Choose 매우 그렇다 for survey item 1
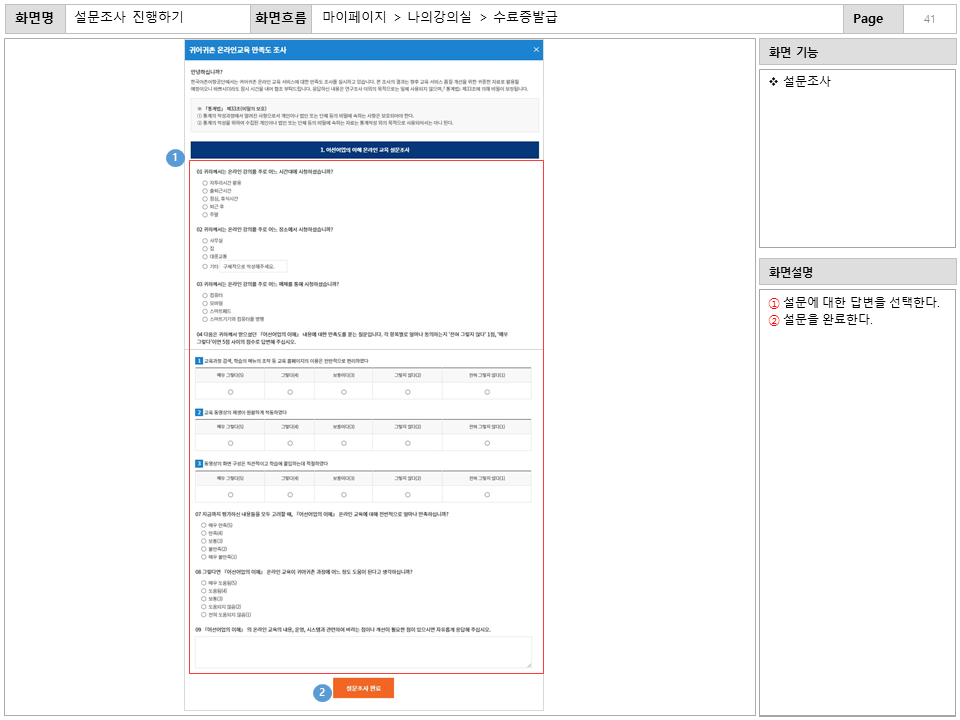This screenshot has height=720, width=960. (x=229, y=392)
